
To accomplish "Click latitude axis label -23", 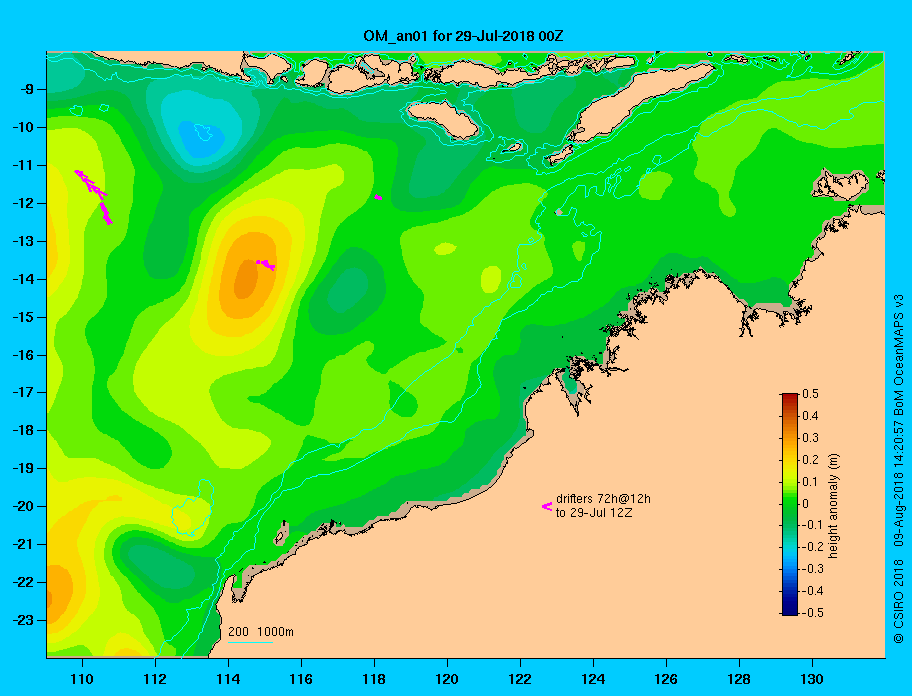I will tap(22, 620).
